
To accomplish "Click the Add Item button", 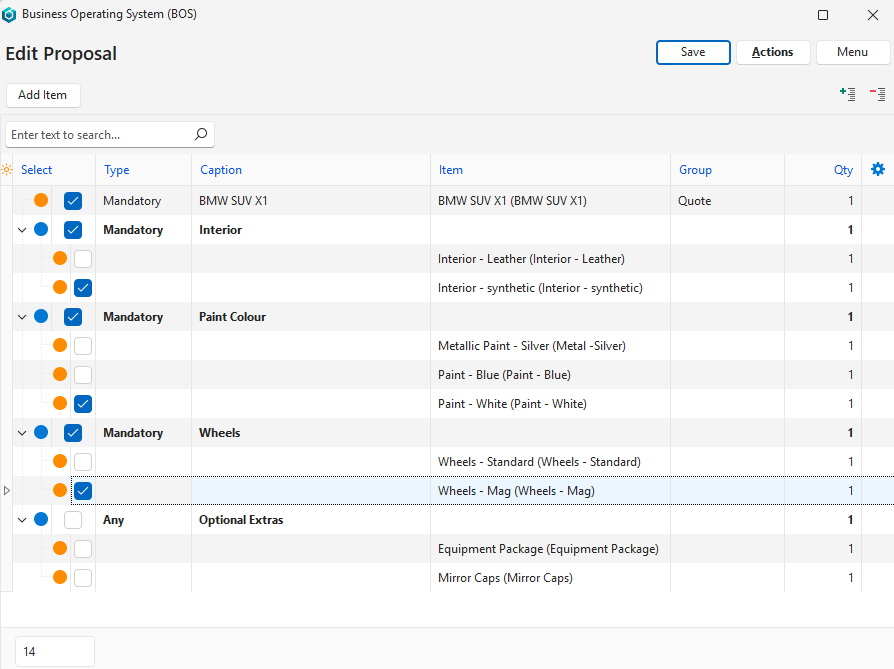I will 43,95.
